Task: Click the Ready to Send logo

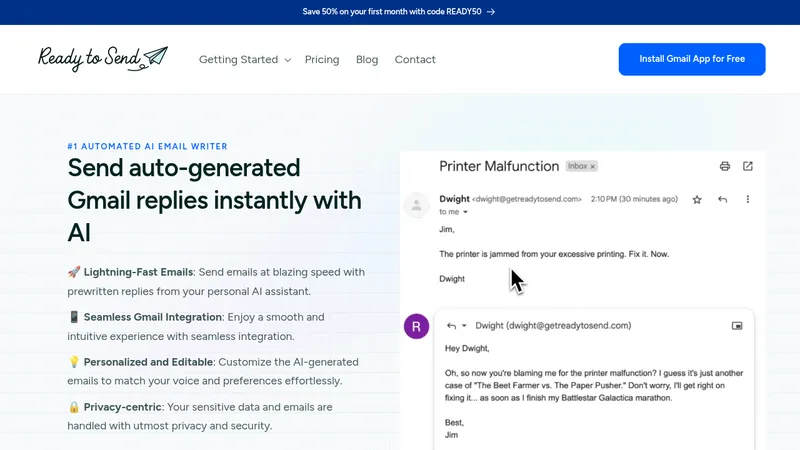Action: click(103, 59)
